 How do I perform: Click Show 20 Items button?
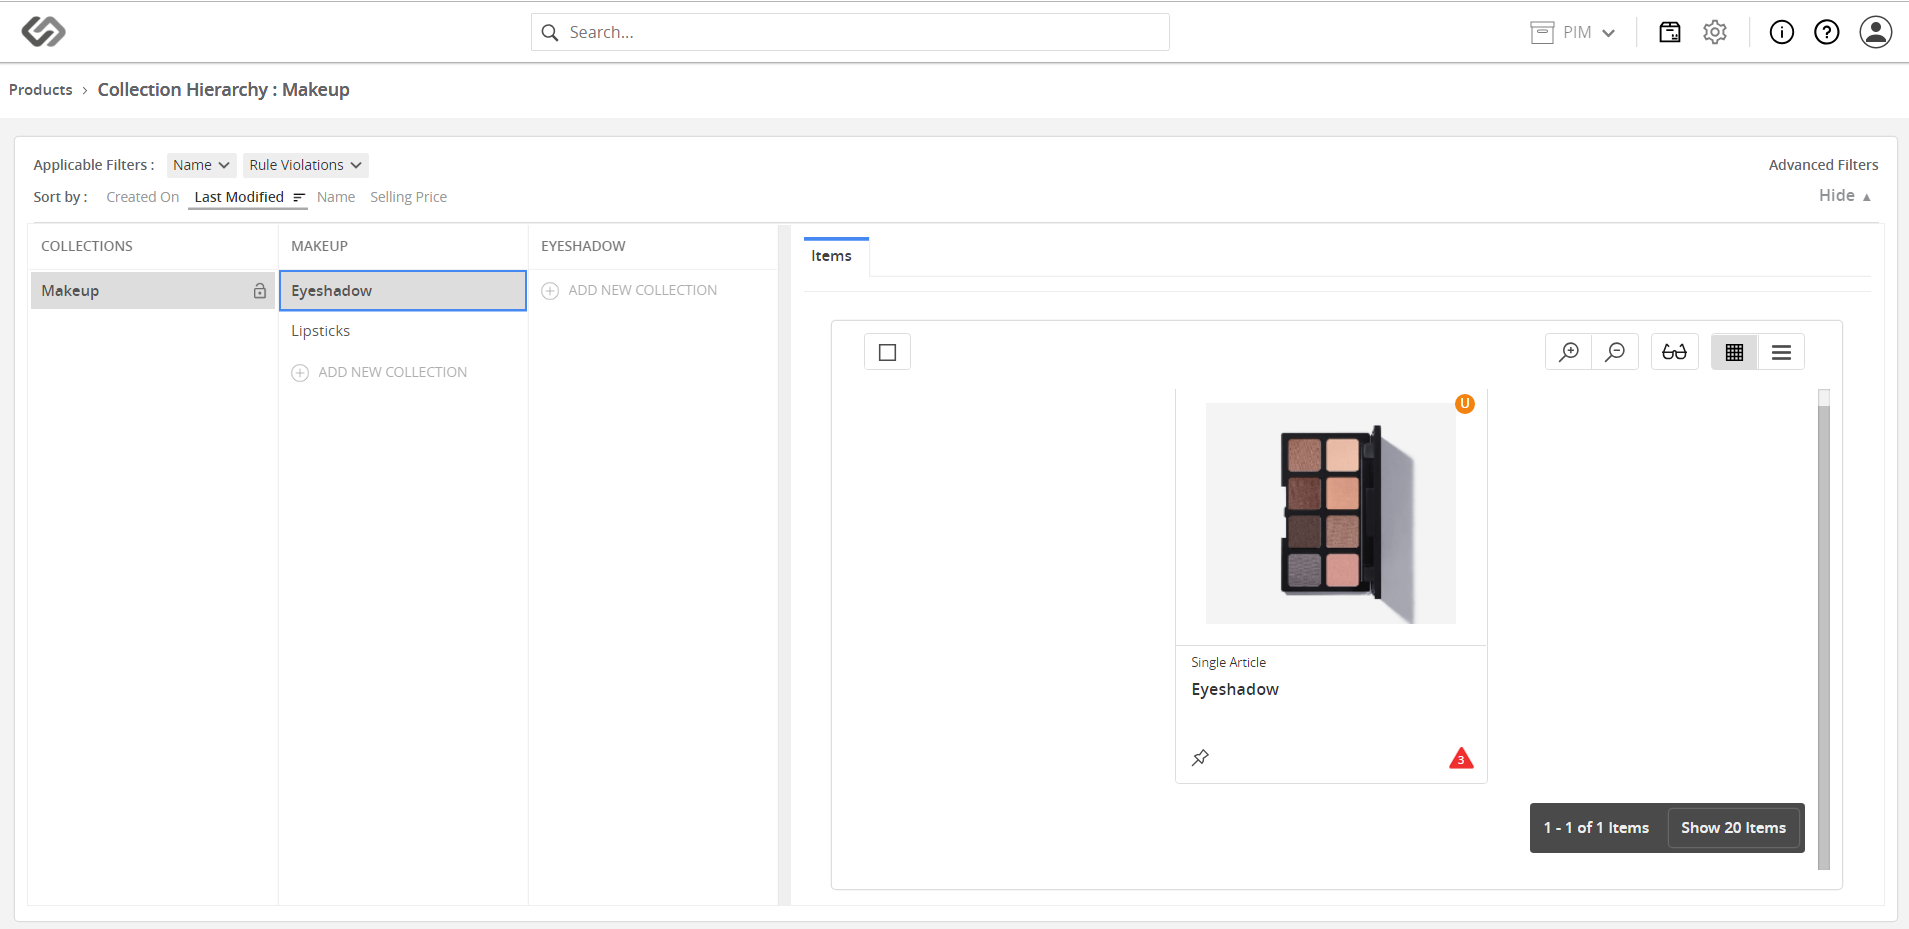coord(1733,828)
